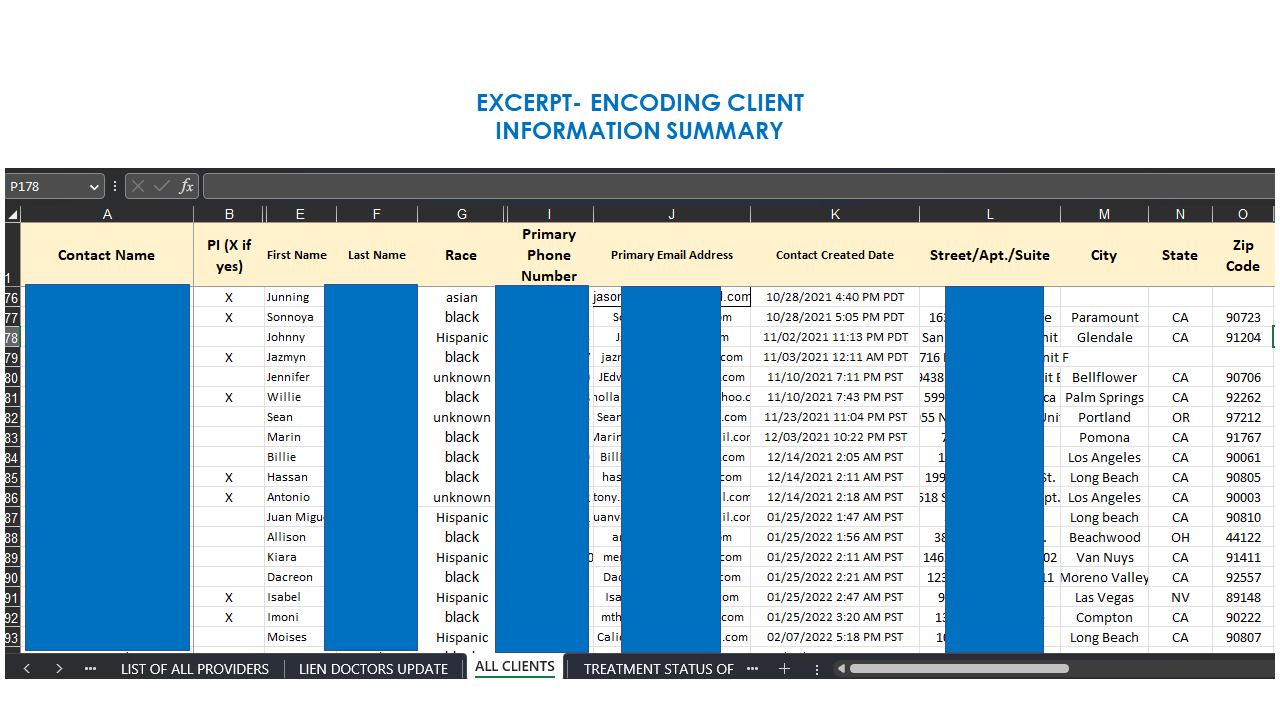Select column E header
Screen dimensions: 1280x720
coord(300,214)
